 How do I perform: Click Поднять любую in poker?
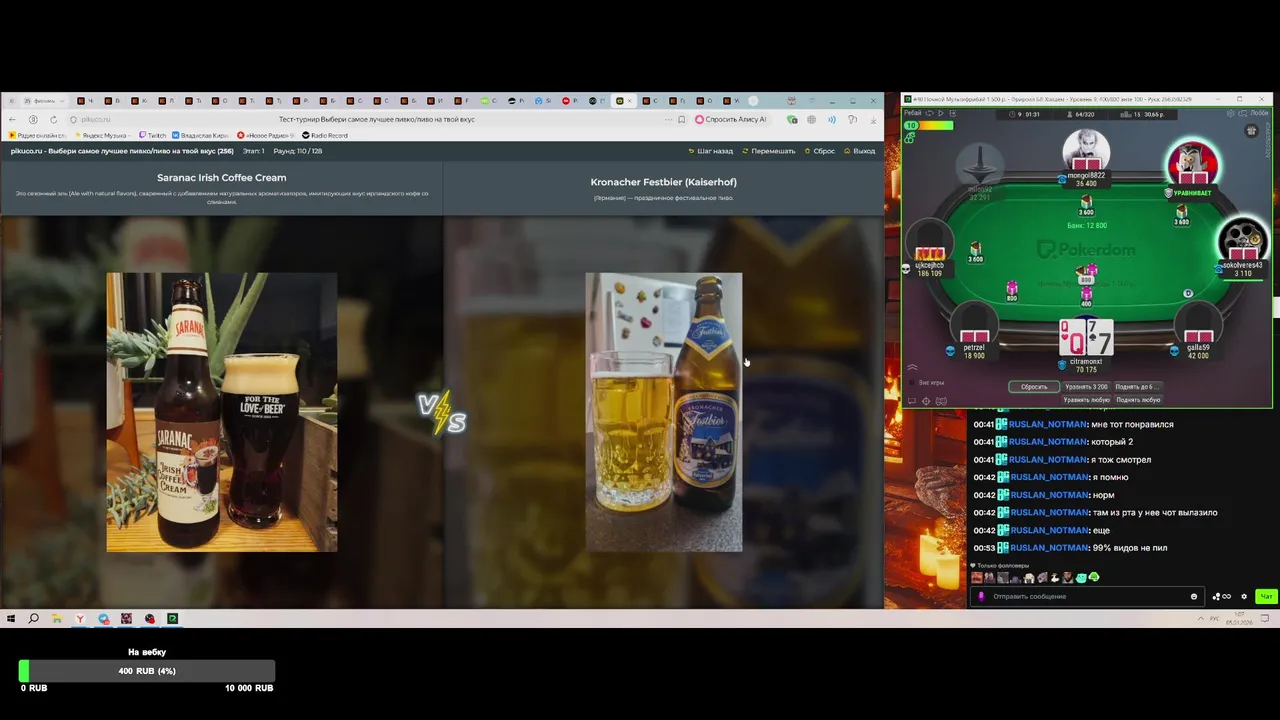(1138, 399)
